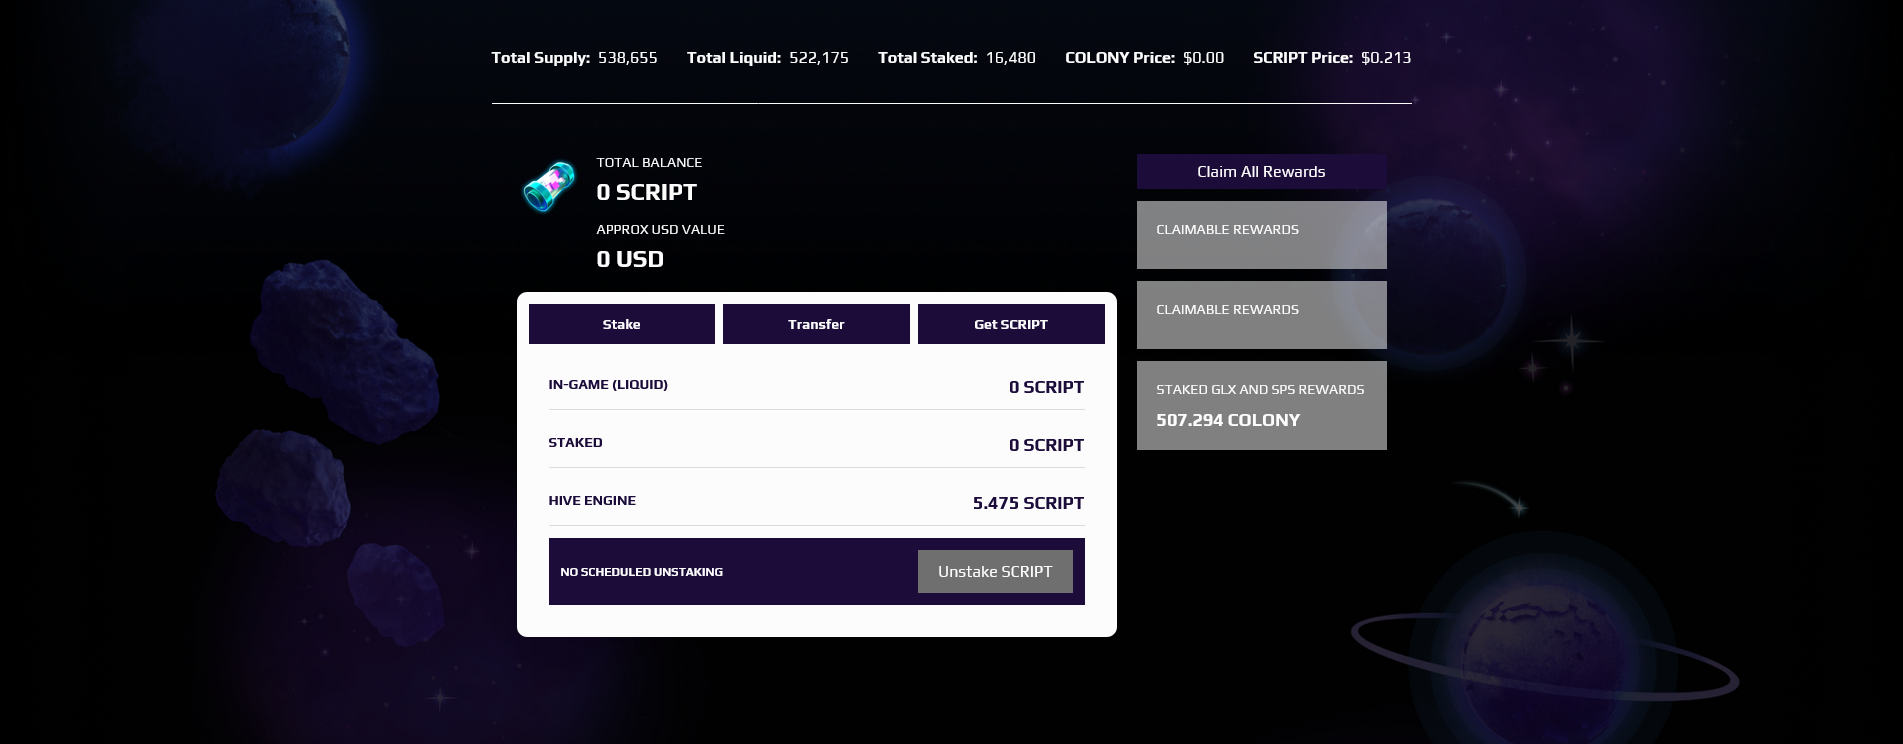Click the Get SCRIPT button

point(1010,324)
